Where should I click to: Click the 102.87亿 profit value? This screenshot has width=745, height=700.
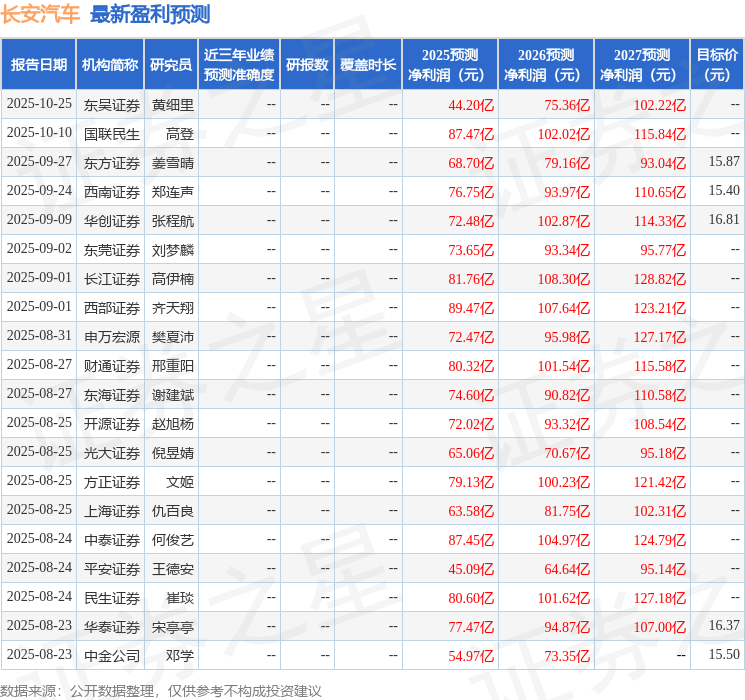(x=564, y=221)
